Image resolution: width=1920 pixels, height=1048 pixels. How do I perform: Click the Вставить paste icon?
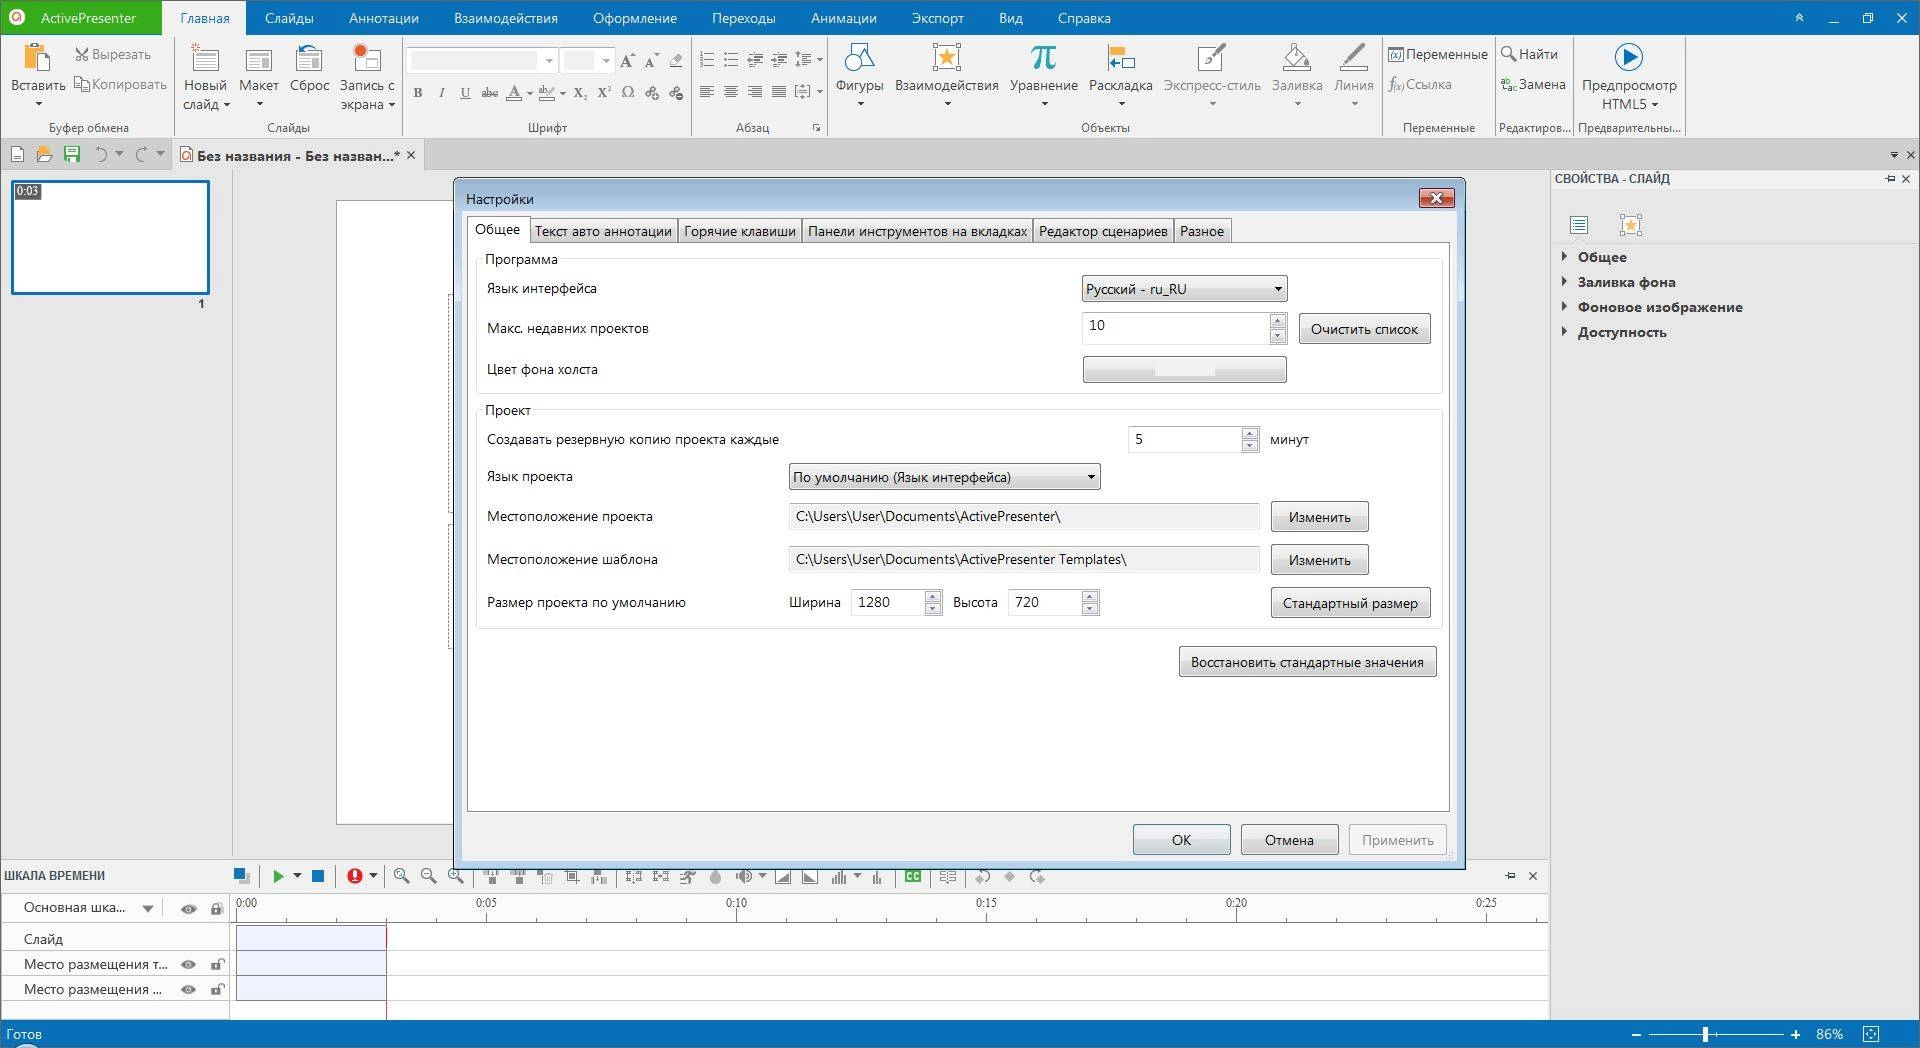[x=37, y=58]
